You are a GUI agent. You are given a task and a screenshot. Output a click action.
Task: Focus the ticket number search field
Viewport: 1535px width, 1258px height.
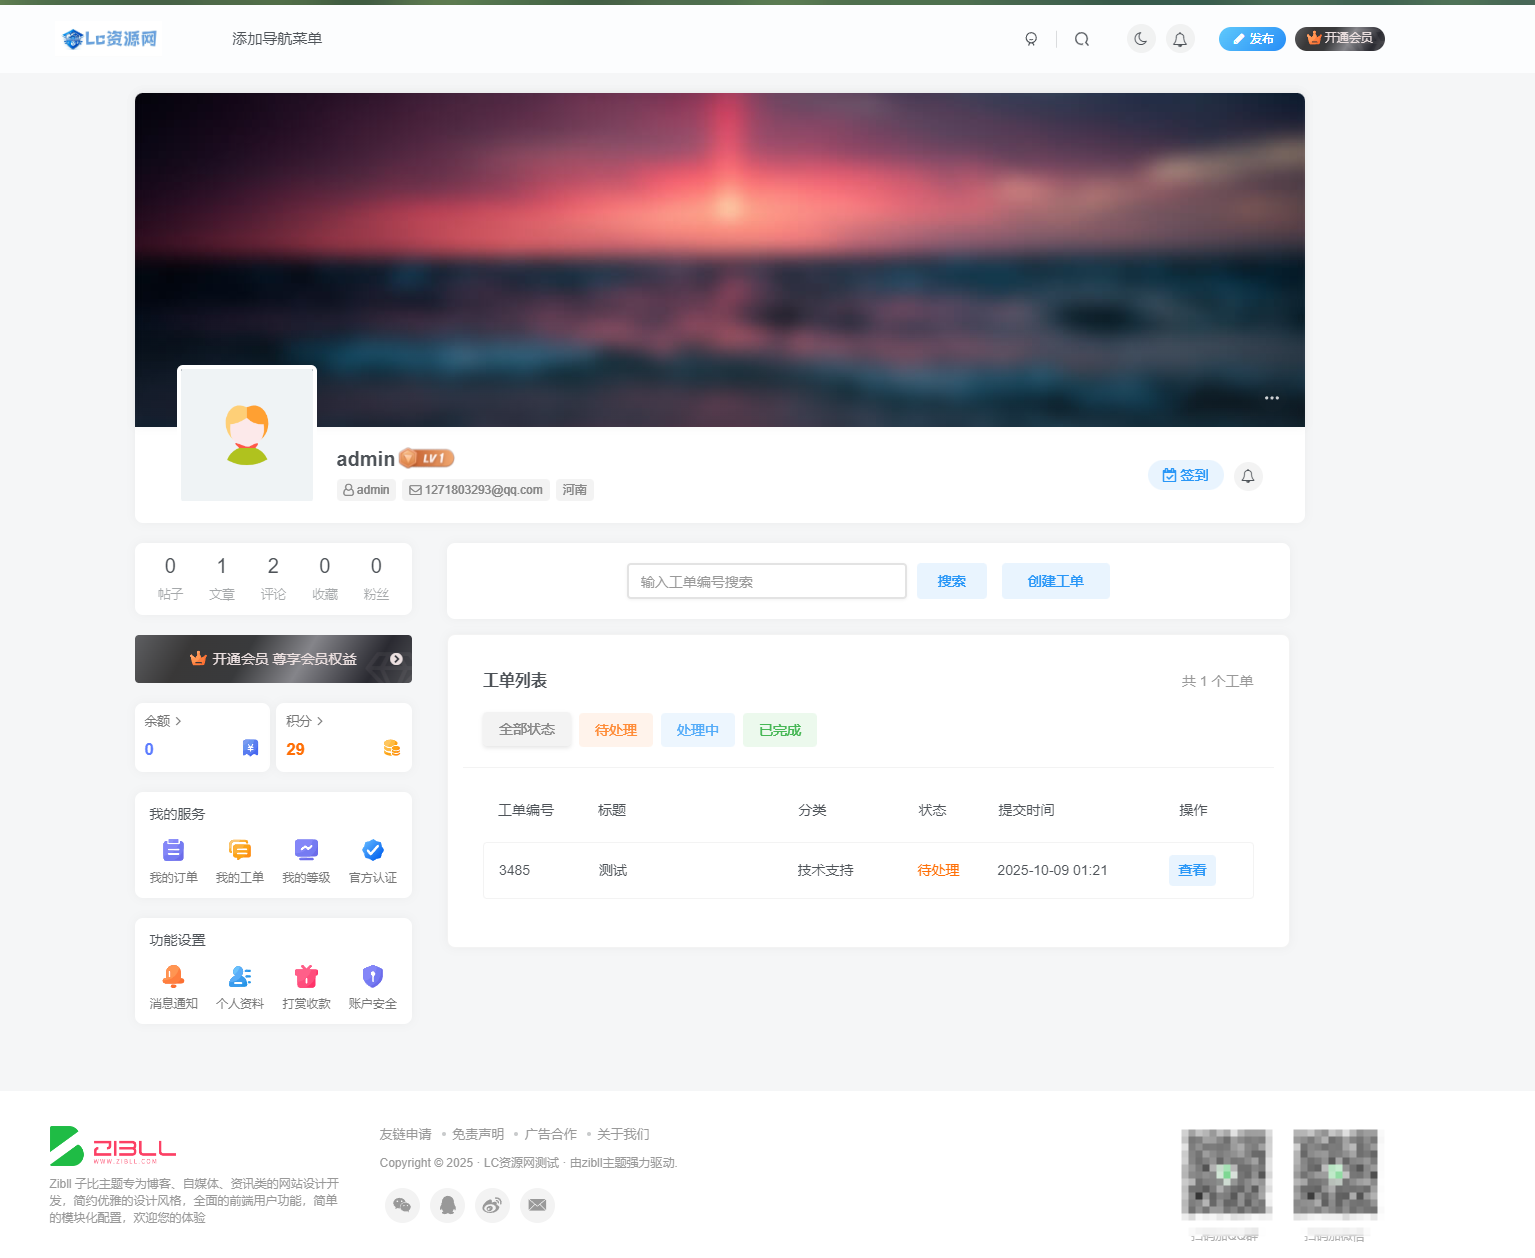click(766, 581)
